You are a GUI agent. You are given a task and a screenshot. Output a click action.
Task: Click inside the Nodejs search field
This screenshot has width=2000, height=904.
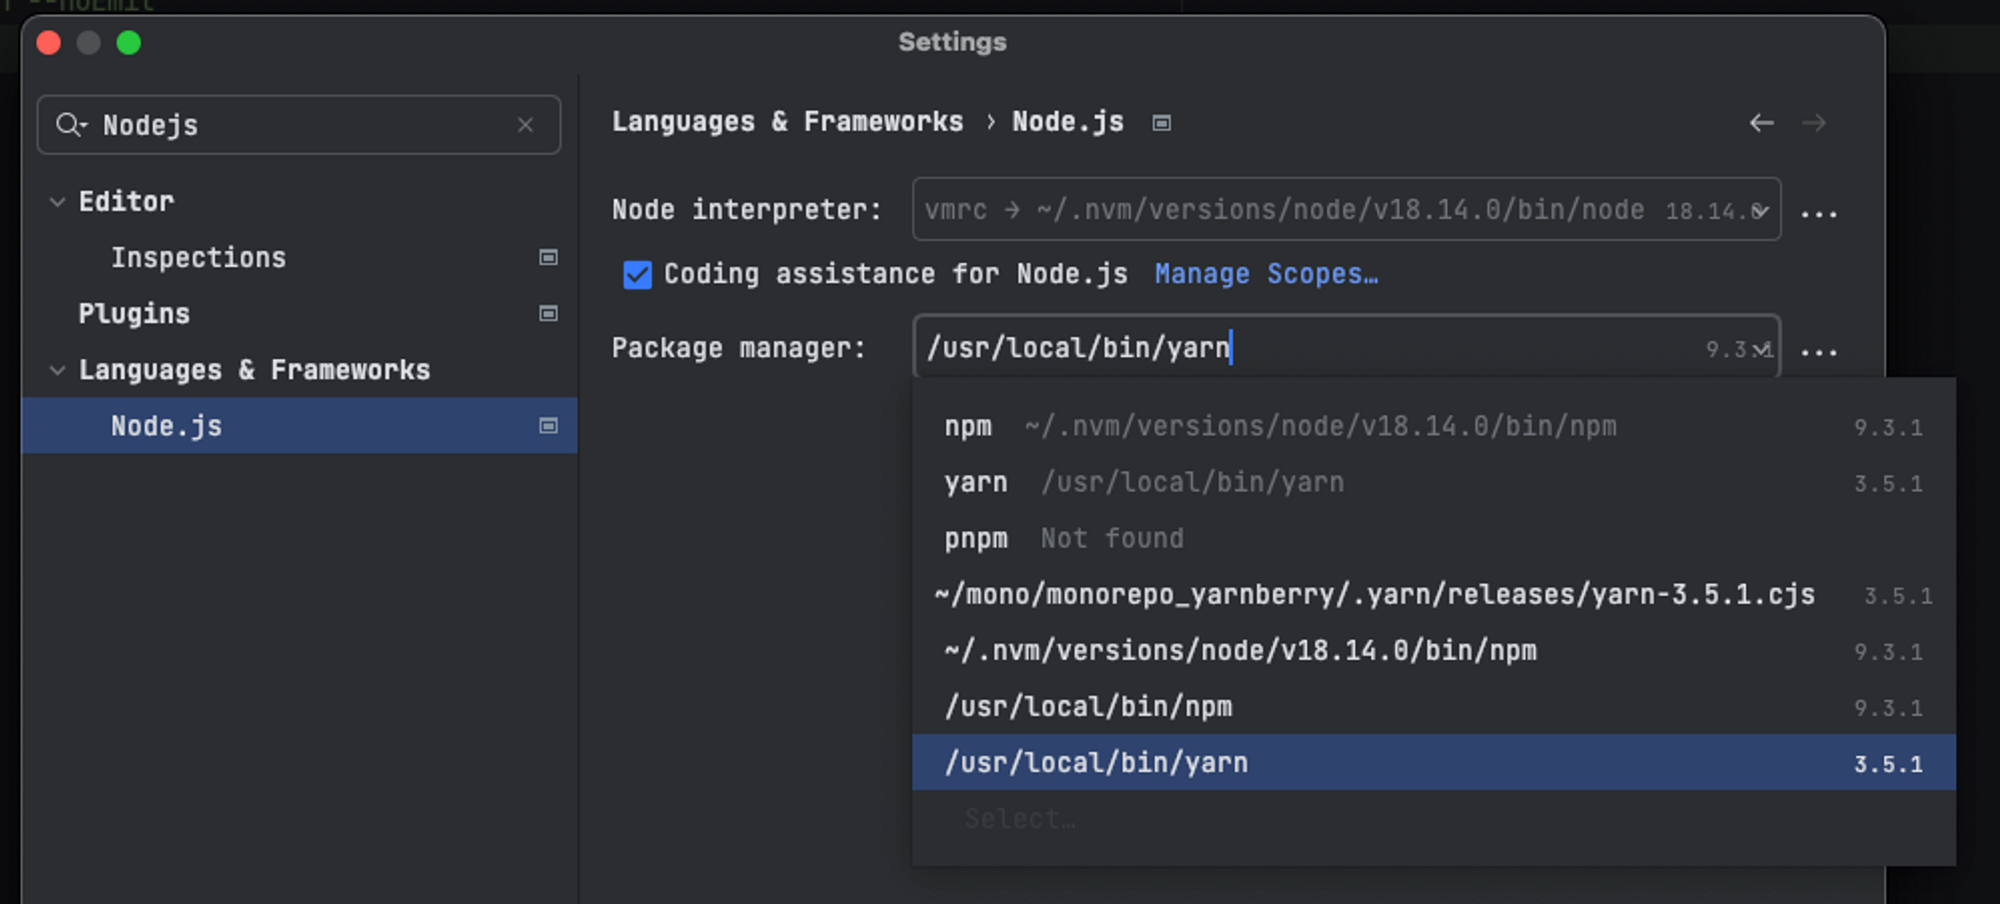coord(250,125)
